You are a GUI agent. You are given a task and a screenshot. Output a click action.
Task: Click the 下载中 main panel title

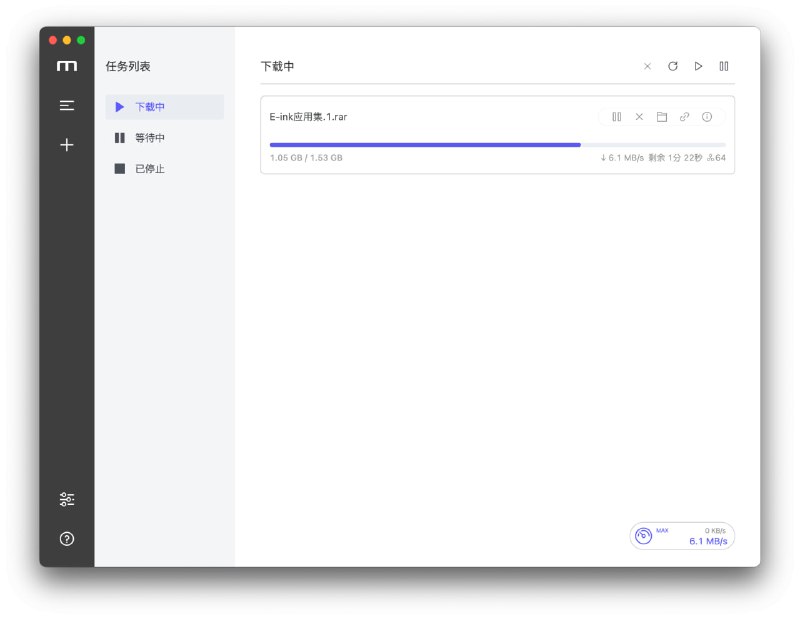pyautogui.click(x=277, y=66)
